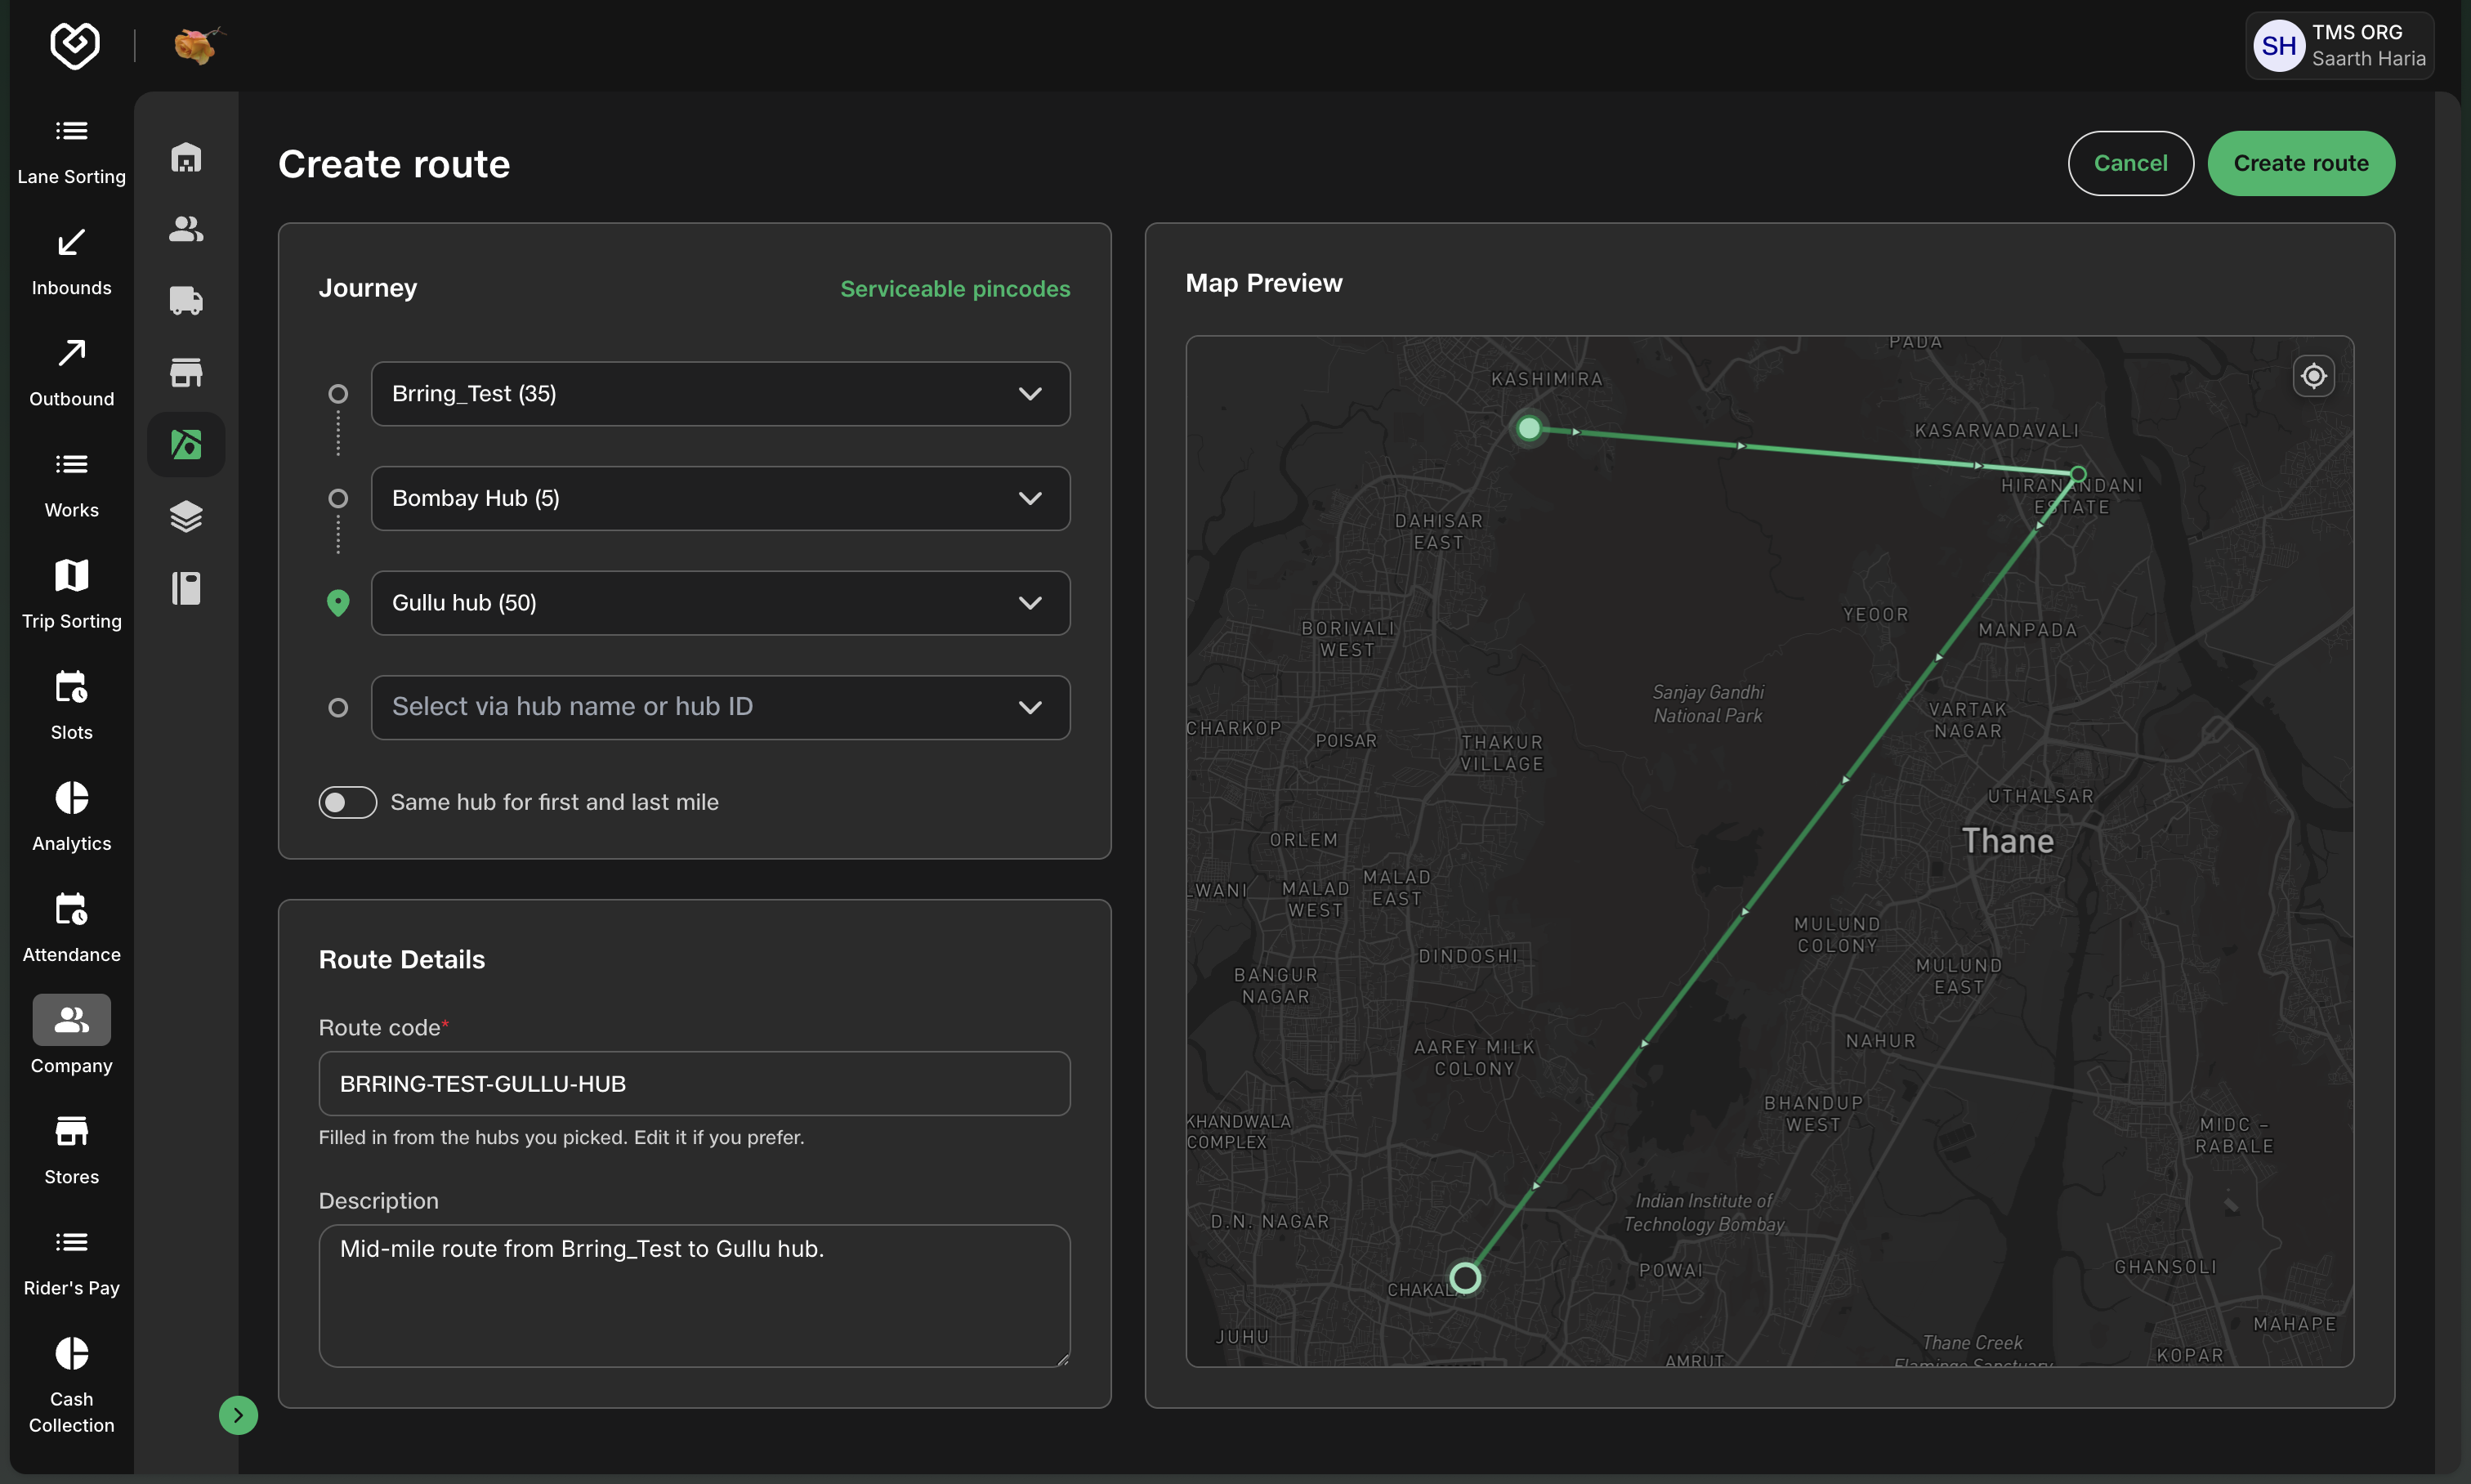Click the POWAI map label

point(1671,1270)
